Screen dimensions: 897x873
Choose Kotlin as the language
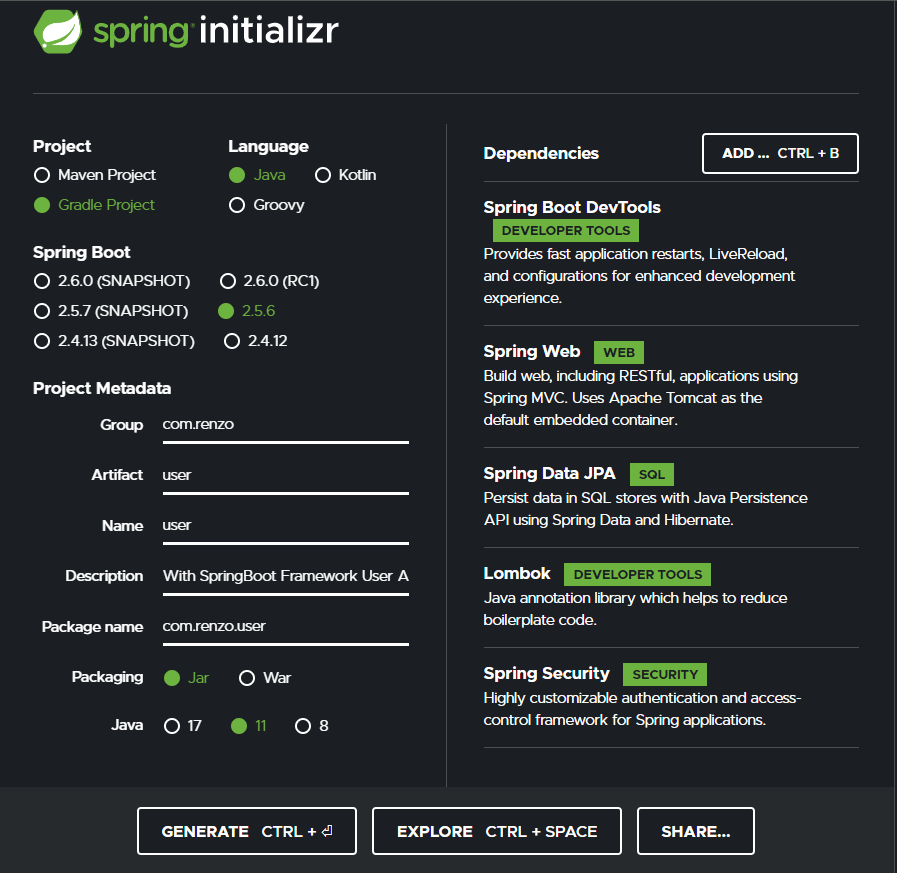pos(323,175)
